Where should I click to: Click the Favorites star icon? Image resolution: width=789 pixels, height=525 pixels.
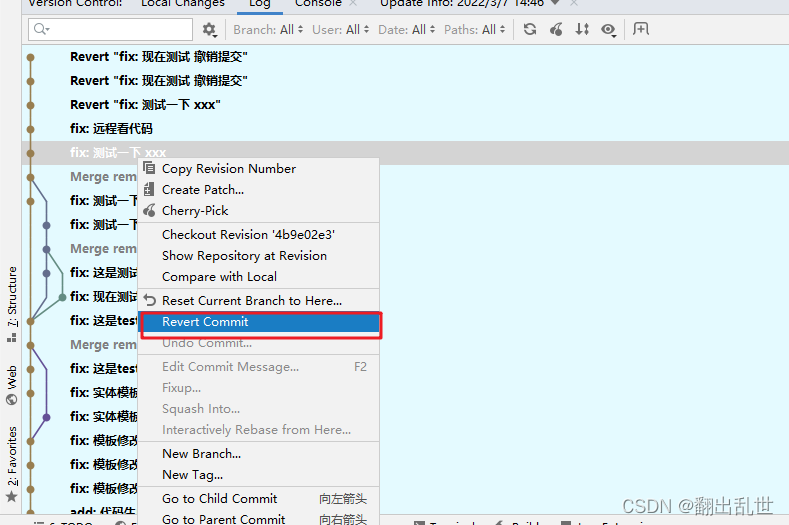[x=12, y=496]
